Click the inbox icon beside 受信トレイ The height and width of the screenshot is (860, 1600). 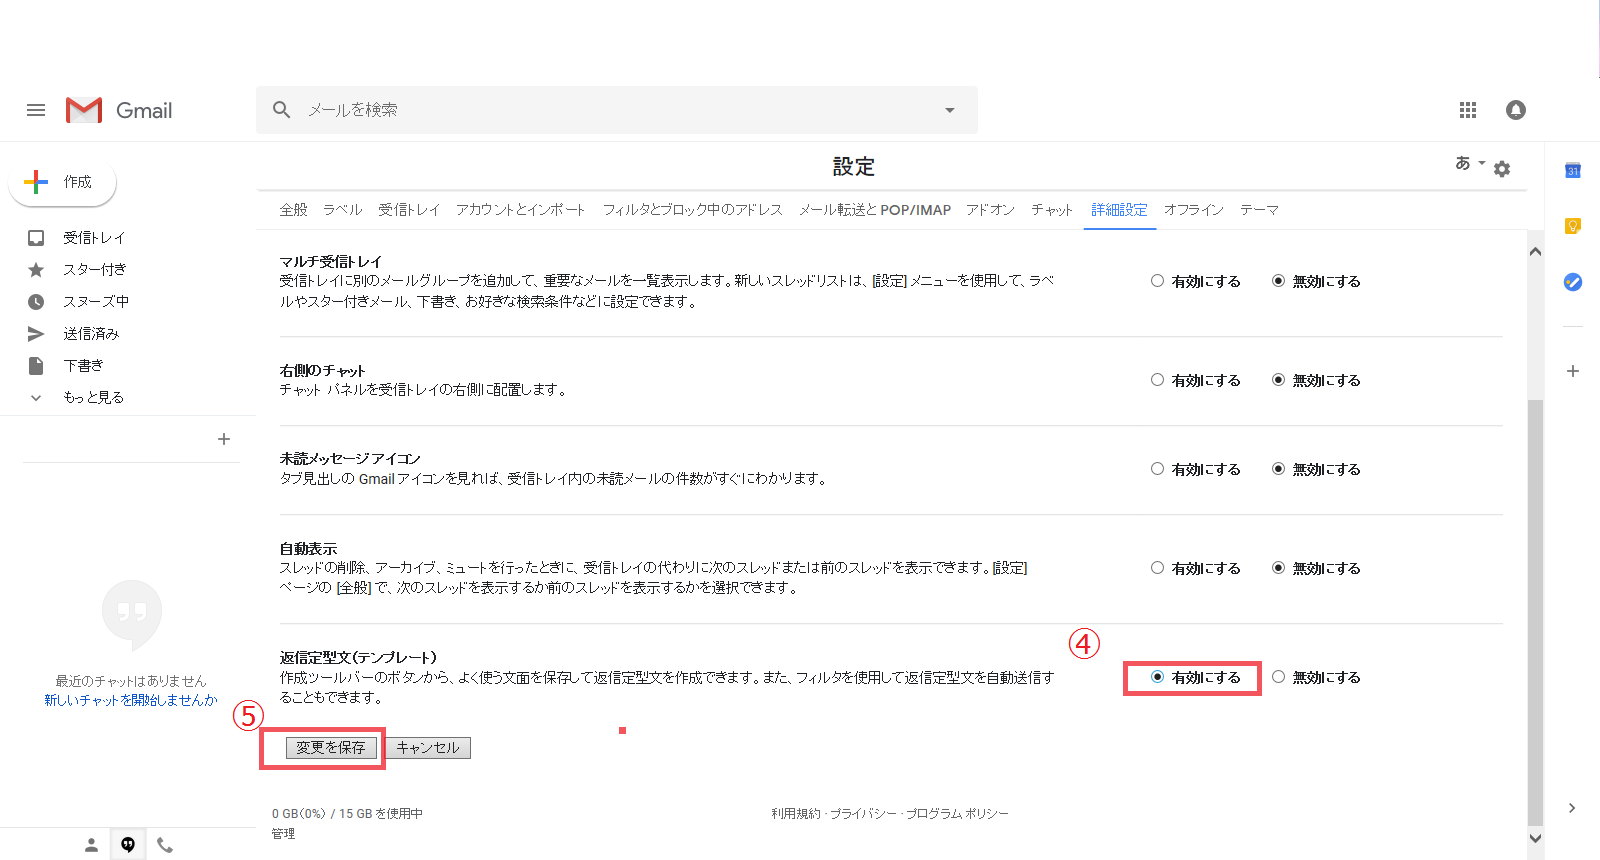coord(36,238)
